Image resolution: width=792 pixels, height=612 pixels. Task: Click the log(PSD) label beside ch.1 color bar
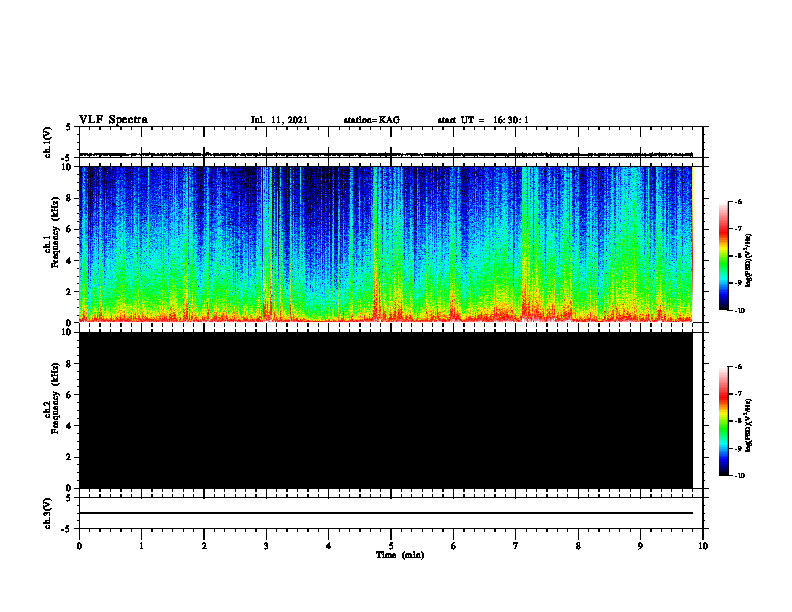749,260
